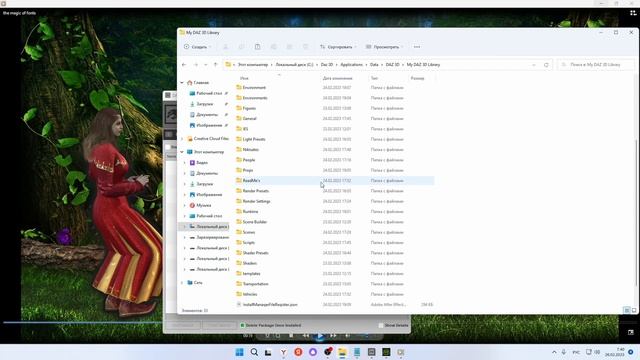Expand the Видео tree node
This screenshot has height=360, width=640.
[184, 162]
